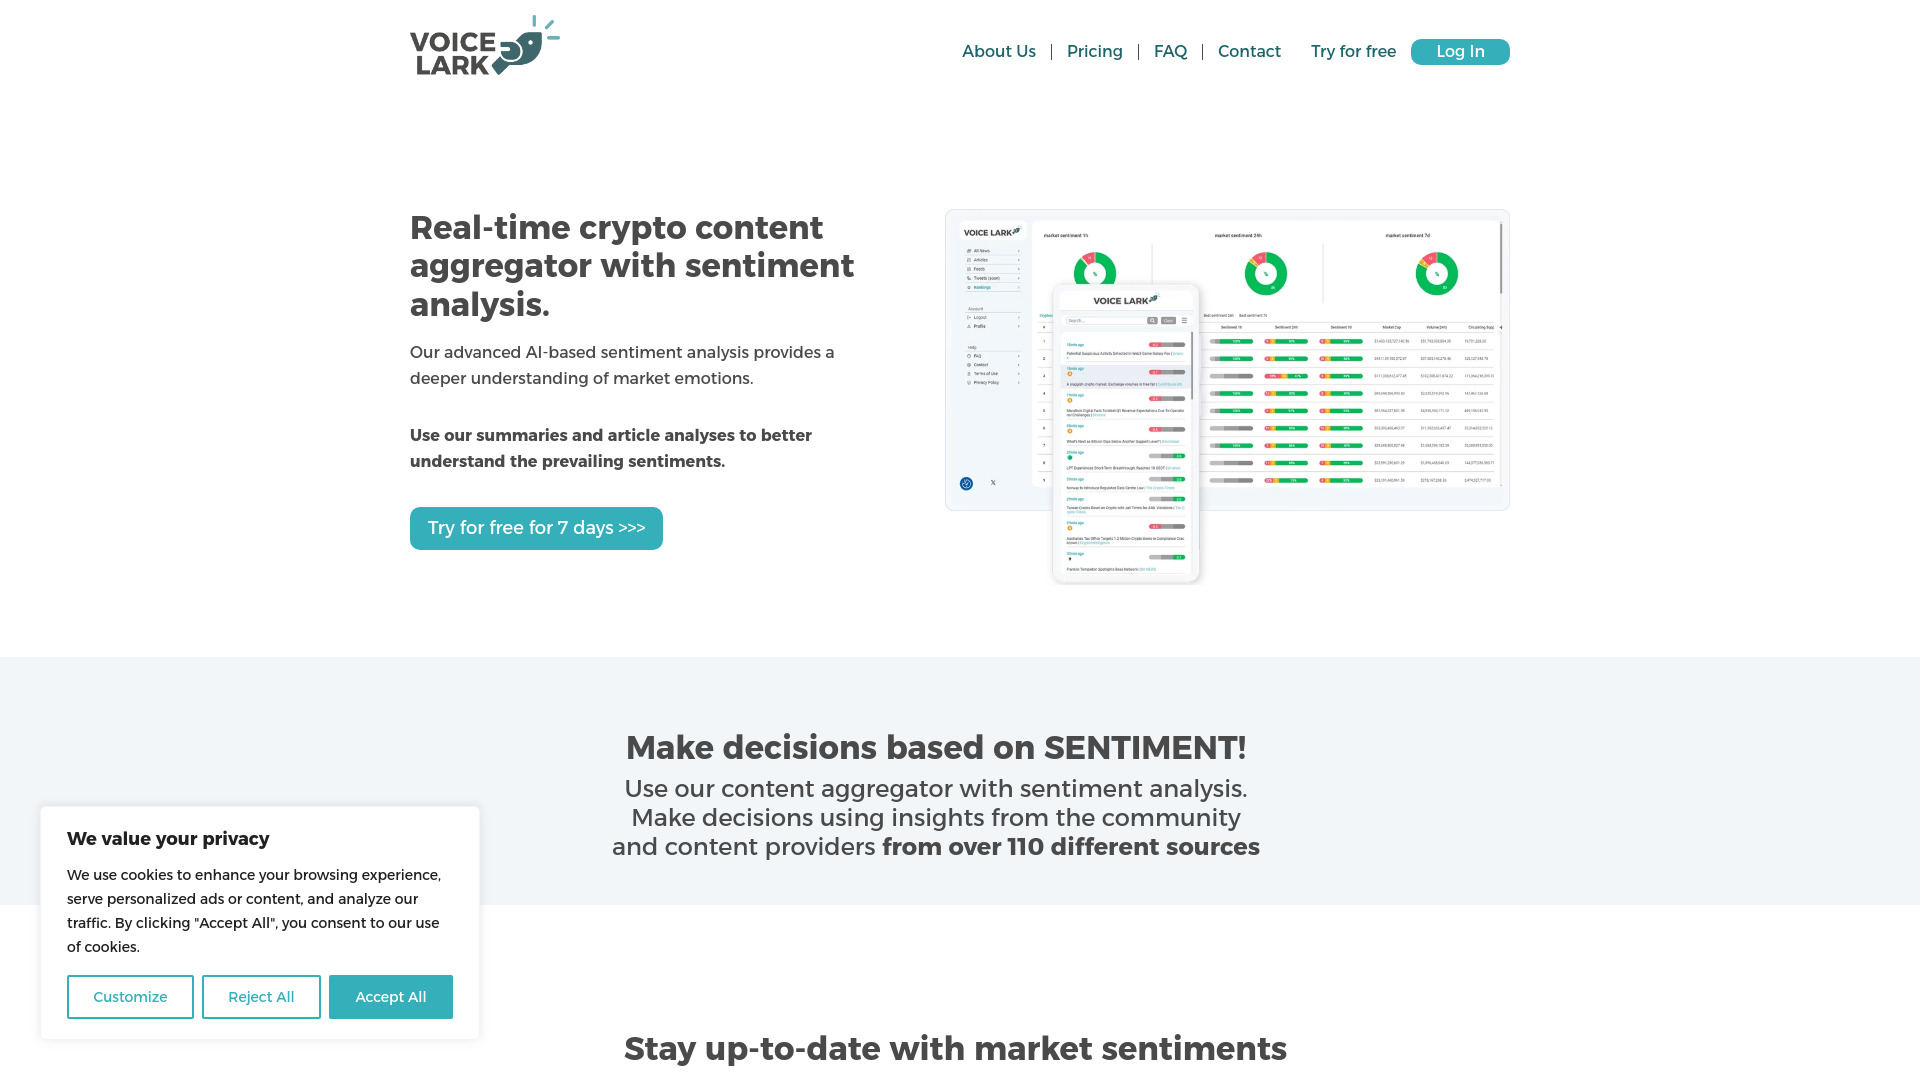Click the Customize cookie preferences button

coord(129,997)
